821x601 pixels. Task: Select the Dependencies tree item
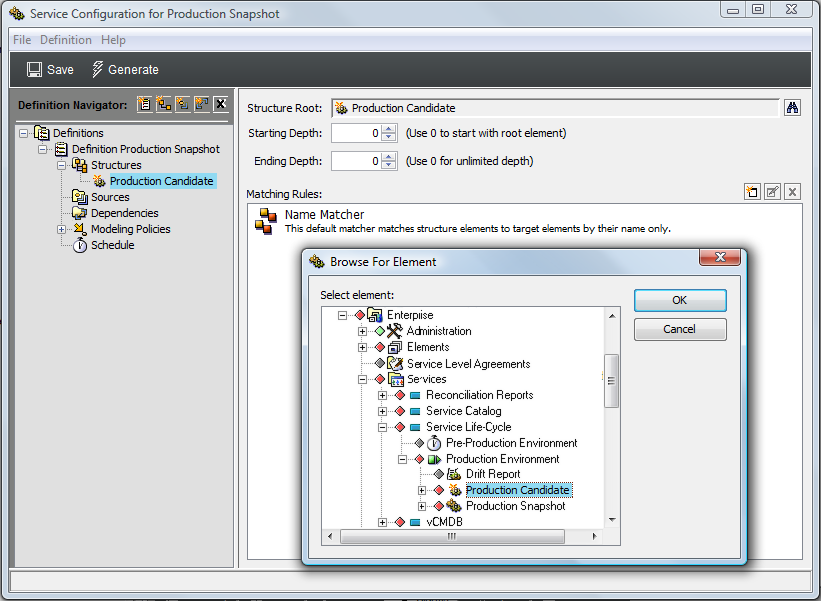(125, 213)
